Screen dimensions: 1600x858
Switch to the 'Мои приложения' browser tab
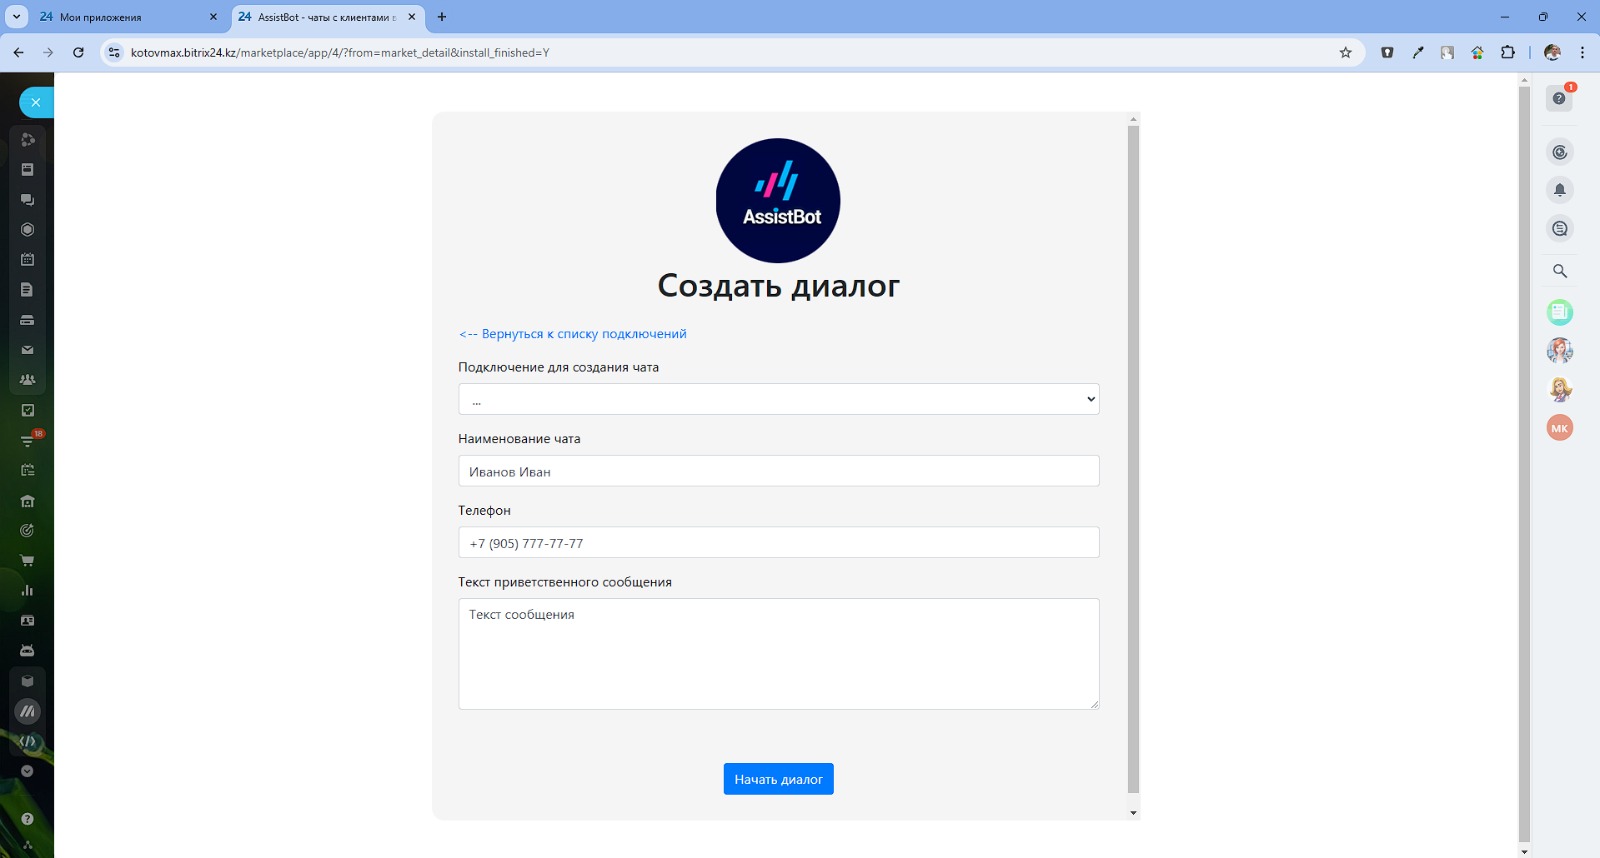click(128, 17)
